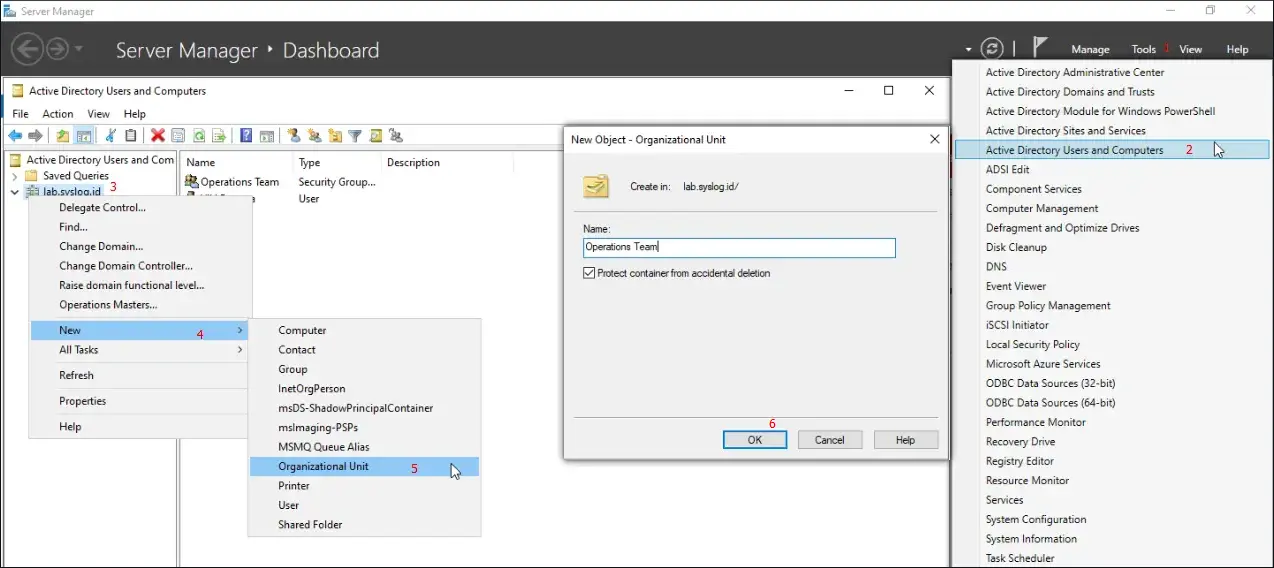This screenshot has height=568, width=1274.
Task: Click the blue Help question mark icon
Action: point(246,136)
